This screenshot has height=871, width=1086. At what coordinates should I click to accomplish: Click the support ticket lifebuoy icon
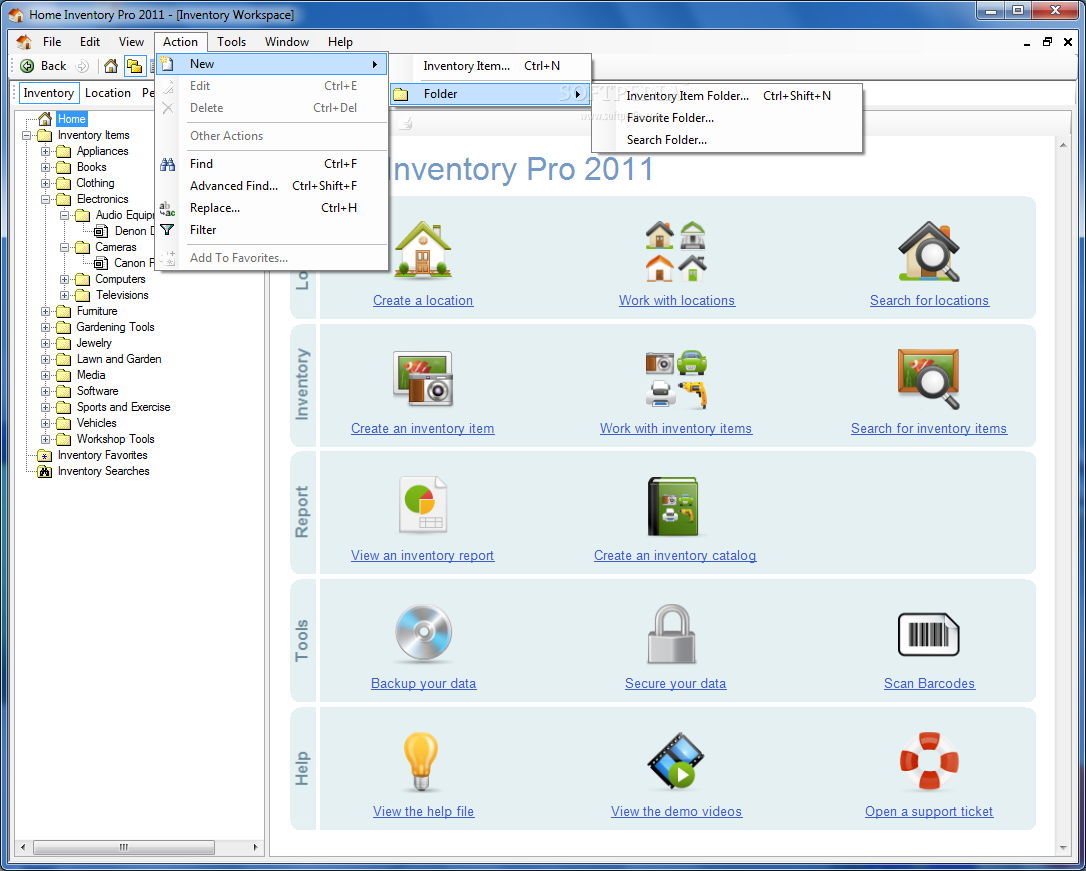tap(929, 762)
